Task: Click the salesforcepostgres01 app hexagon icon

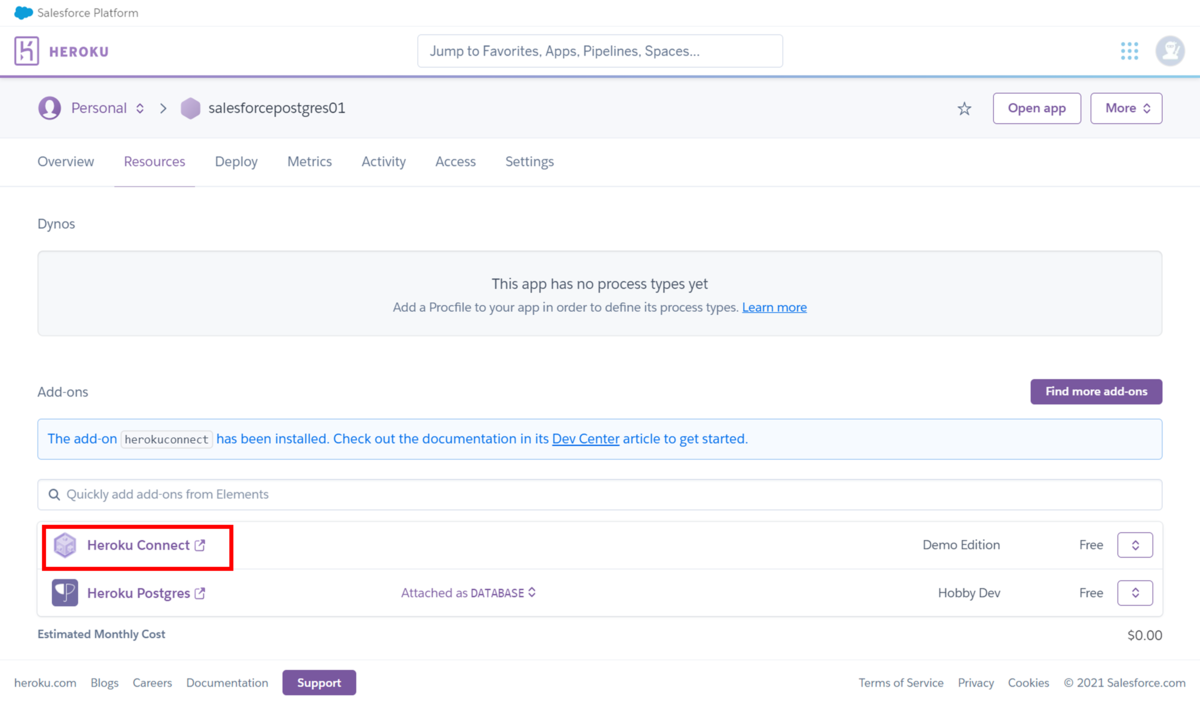Action: pyautogui.click(x=190, y=108)
